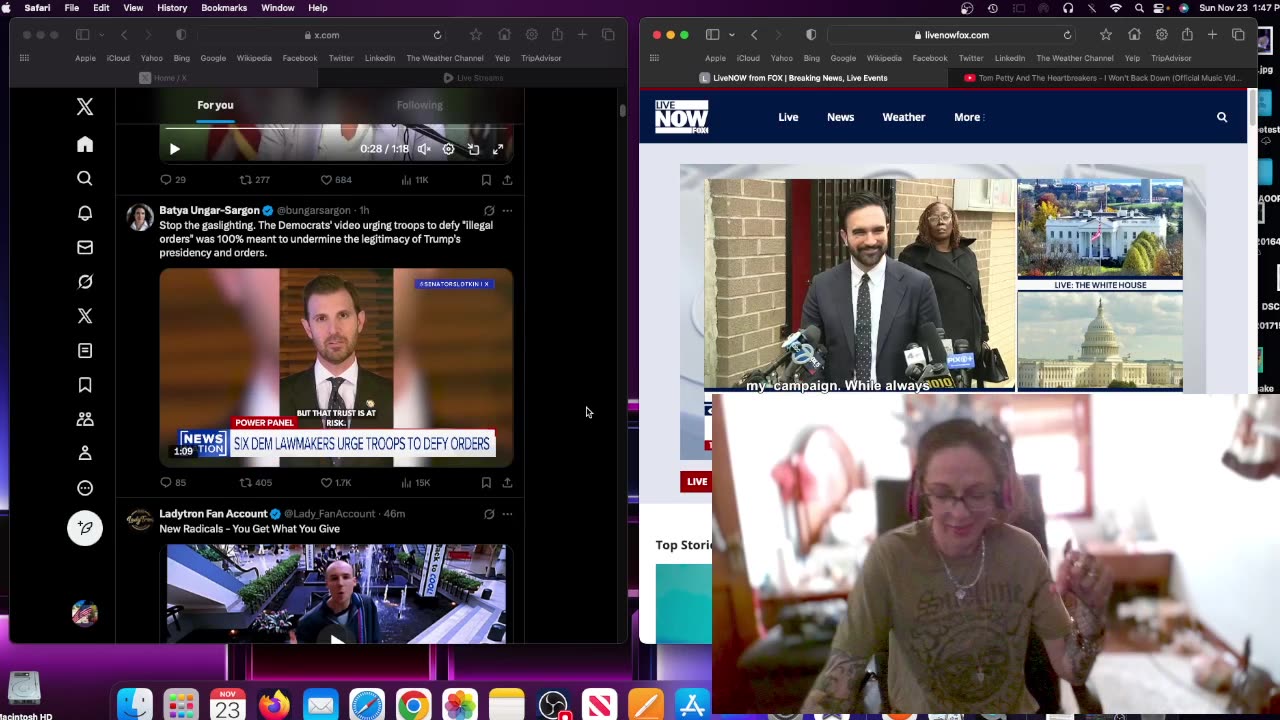Open Communities icon in X sidebar

pos(85,419)
